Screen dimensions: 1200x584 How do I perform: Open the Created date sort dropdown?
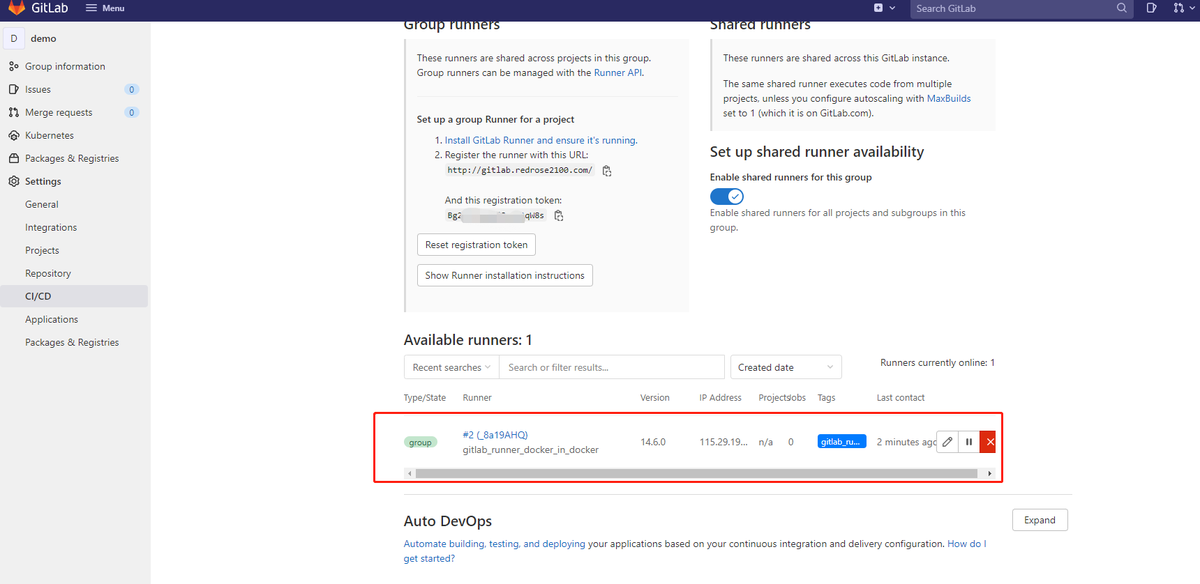click(786, 367)
